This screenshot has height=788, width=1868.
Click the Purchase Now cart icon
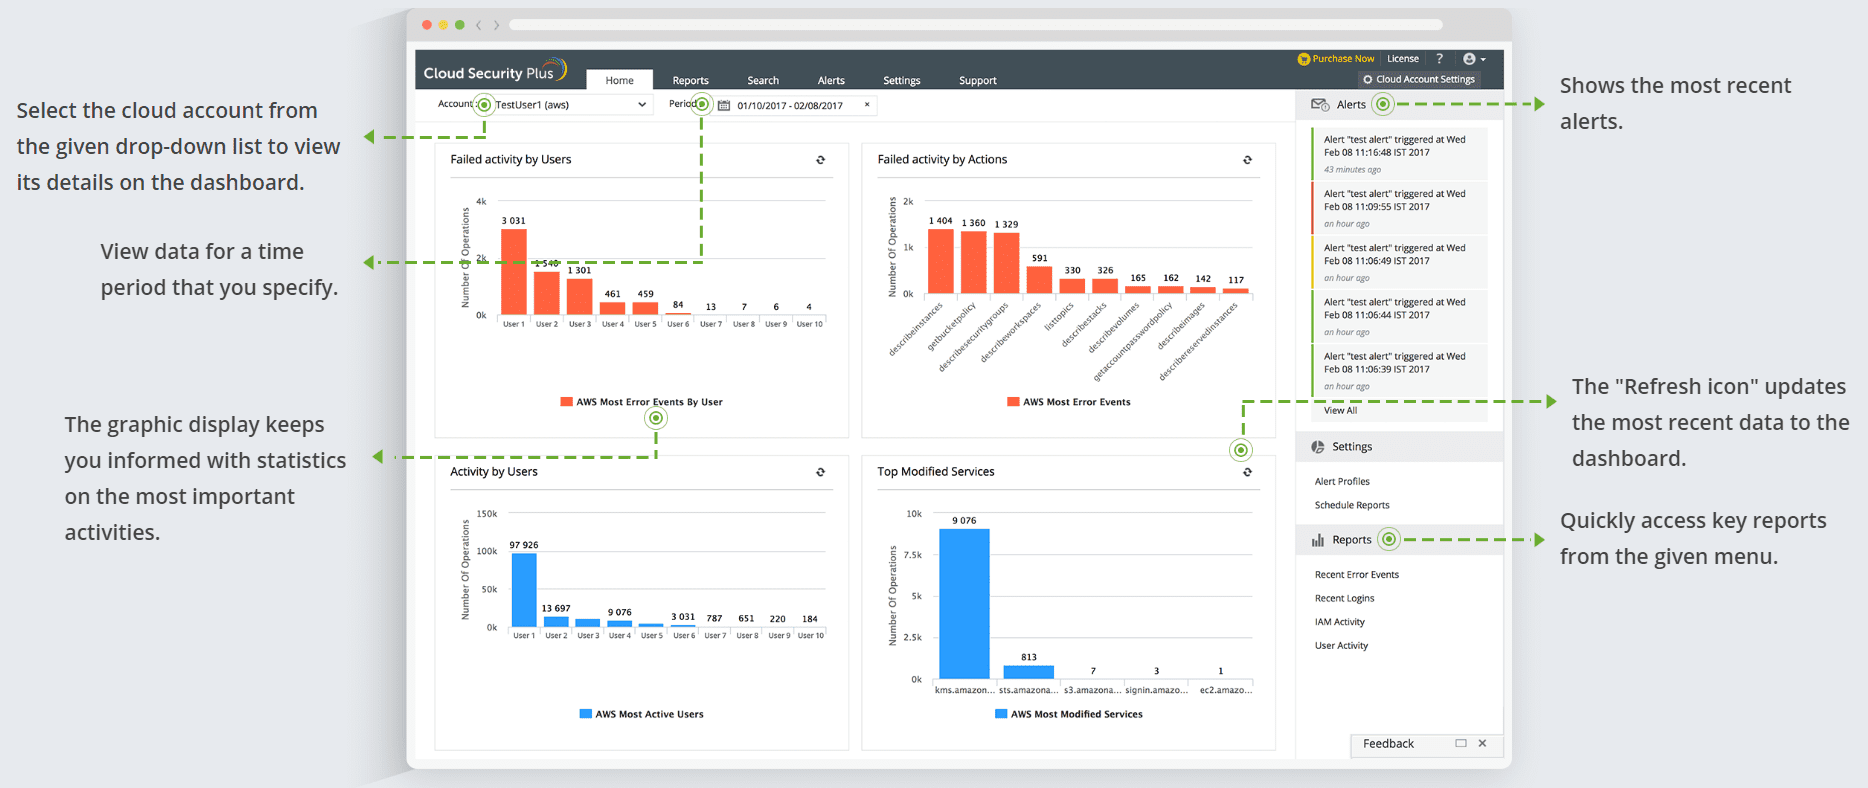(1304, 59)
